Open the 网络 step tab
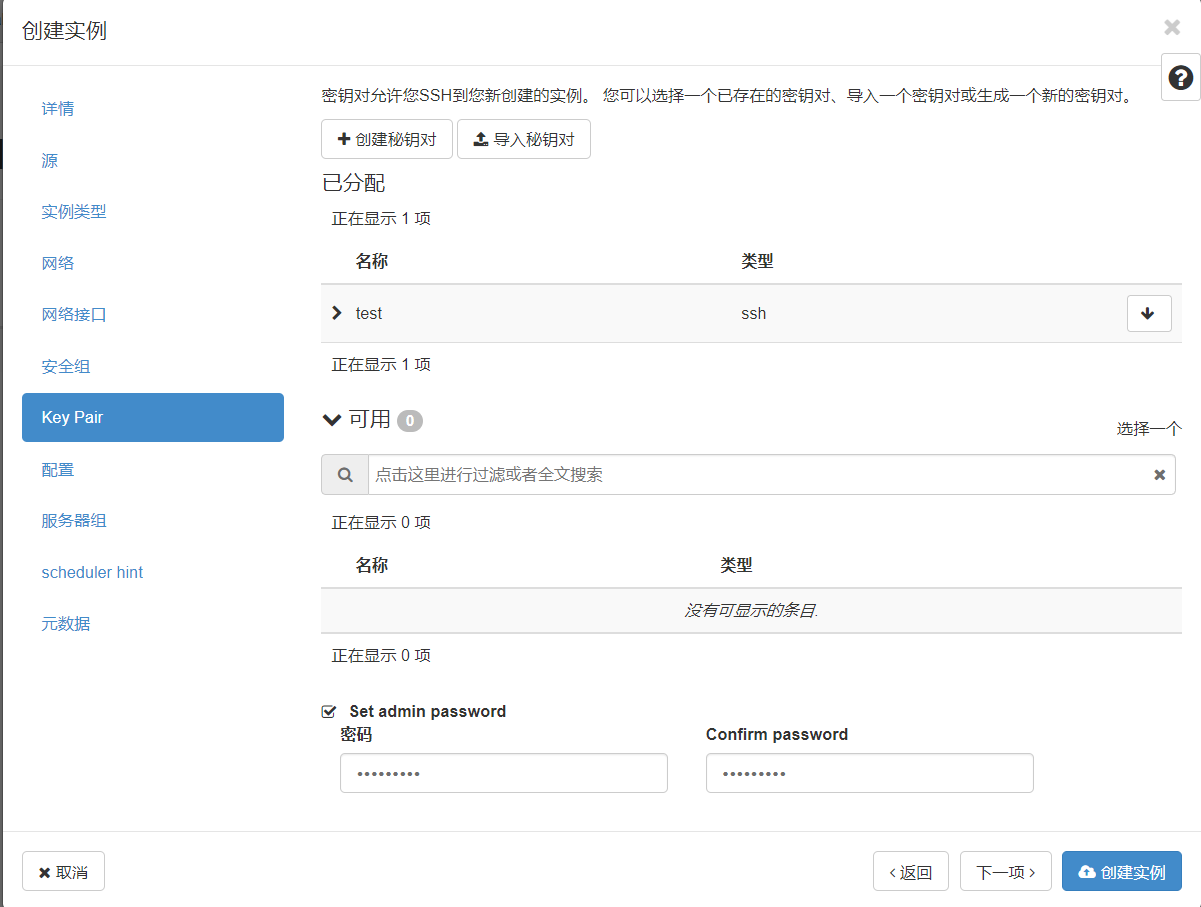The image size is (1201, 907). point(153,263)
